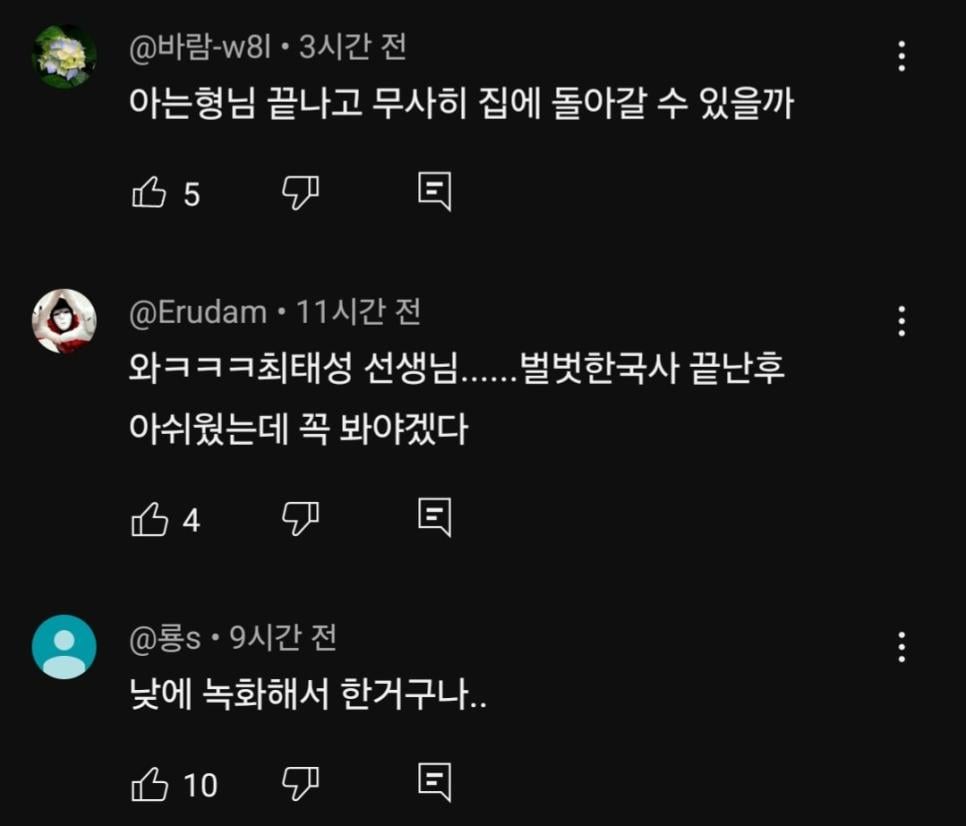966x826 pixels.
Task: Like the comment by @Erudam
Action: pyautogui.click(x=149, y=519)
